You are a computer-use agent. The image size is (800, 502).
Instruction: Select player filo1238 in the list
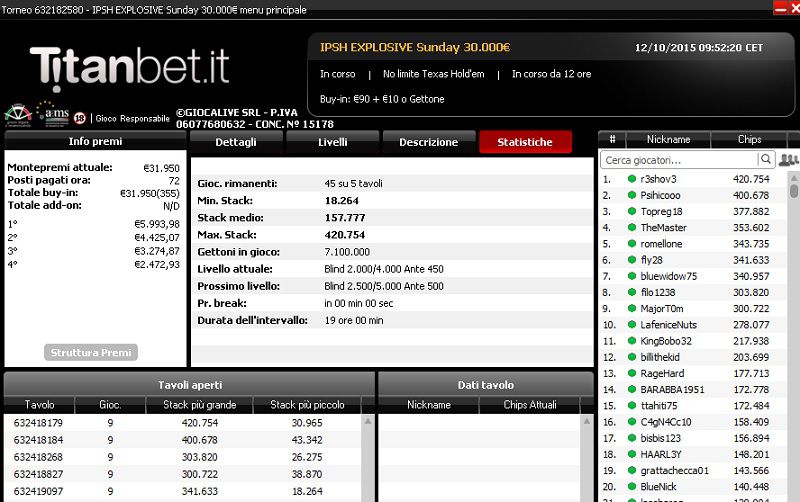coord(693,292)
